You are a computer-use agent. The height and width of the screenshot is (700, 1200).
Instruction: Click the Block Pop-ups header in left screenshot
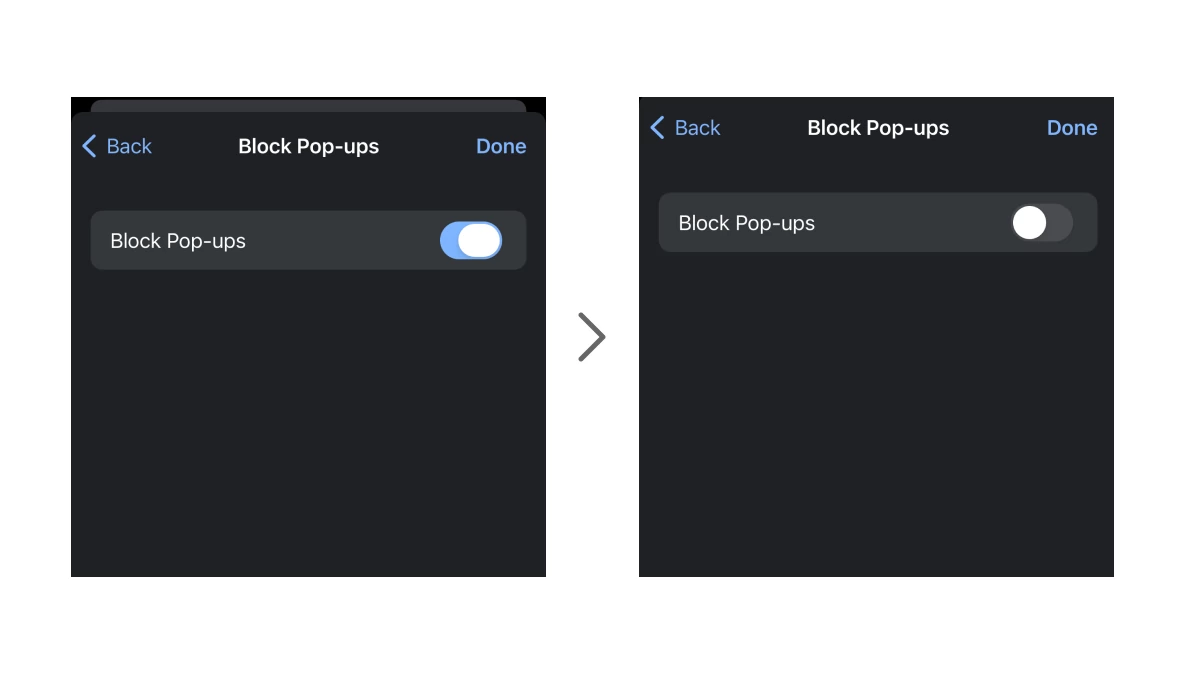click(x=308, y=147)
